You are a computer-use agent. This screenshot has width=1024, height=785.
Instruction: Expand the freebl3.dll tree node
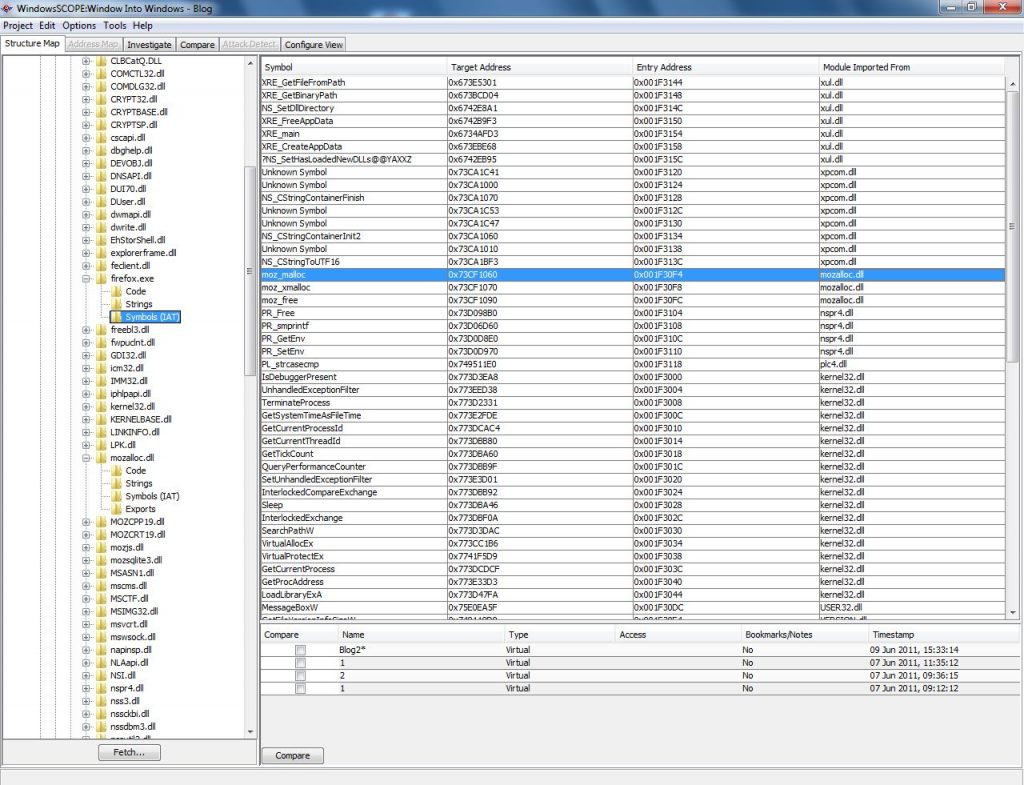tap(86, 330)
